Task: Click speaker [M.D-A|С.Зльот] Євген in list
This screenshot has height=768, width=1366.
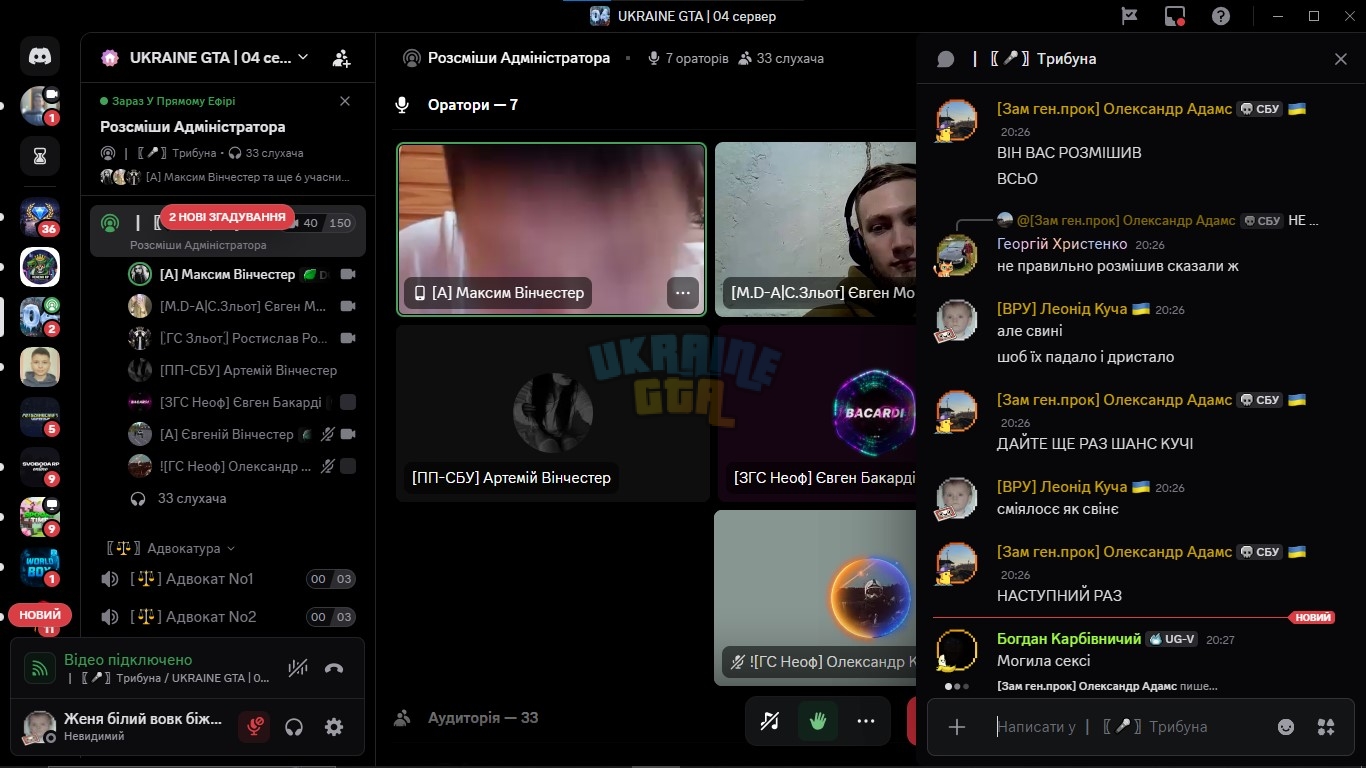Action: point(243,306)
